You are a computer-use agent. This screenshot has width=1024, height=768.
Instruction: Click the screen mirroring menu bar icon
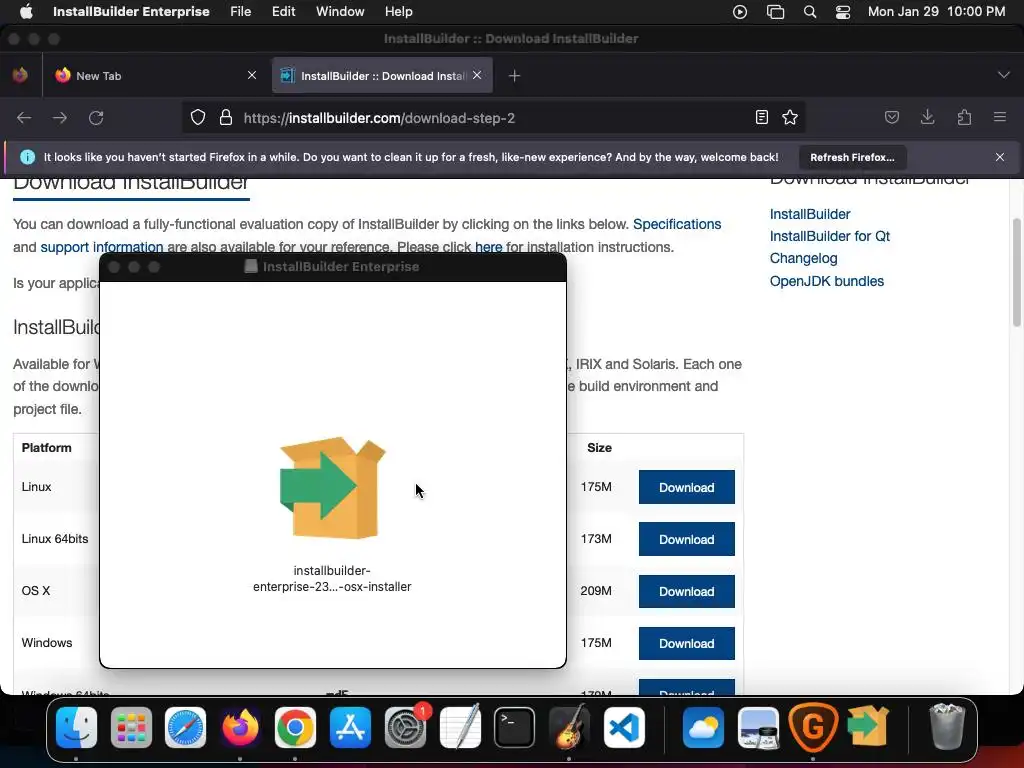pos(775,11)
